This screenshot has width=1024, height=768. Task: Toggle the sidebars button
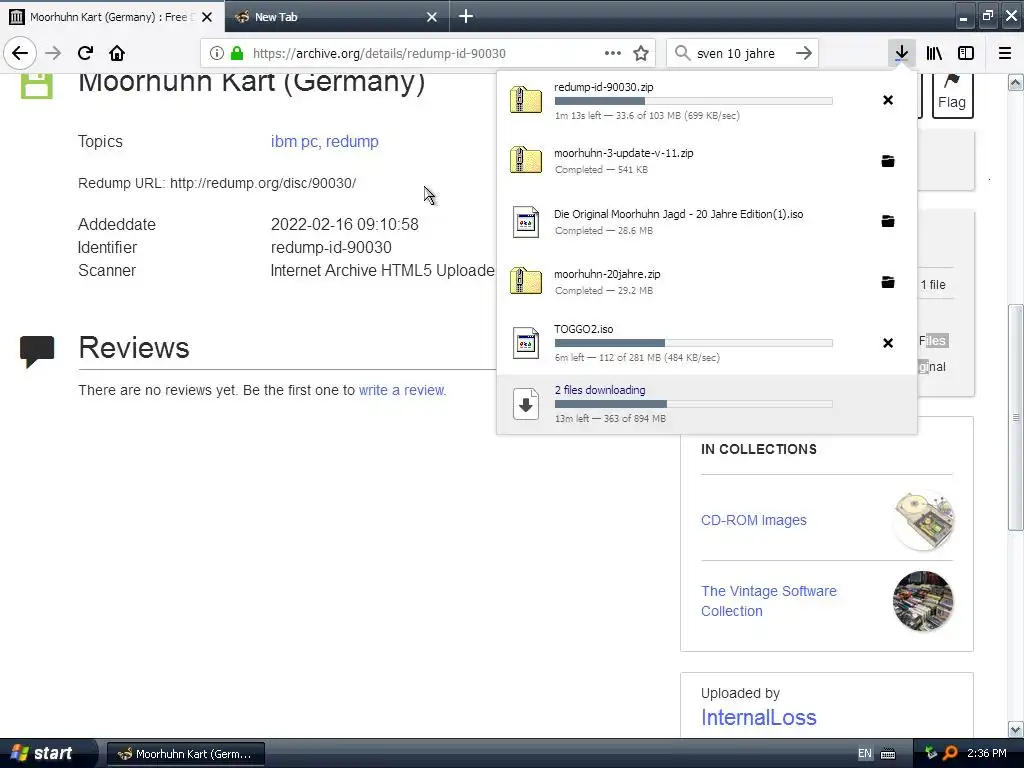tap(966, 54)
